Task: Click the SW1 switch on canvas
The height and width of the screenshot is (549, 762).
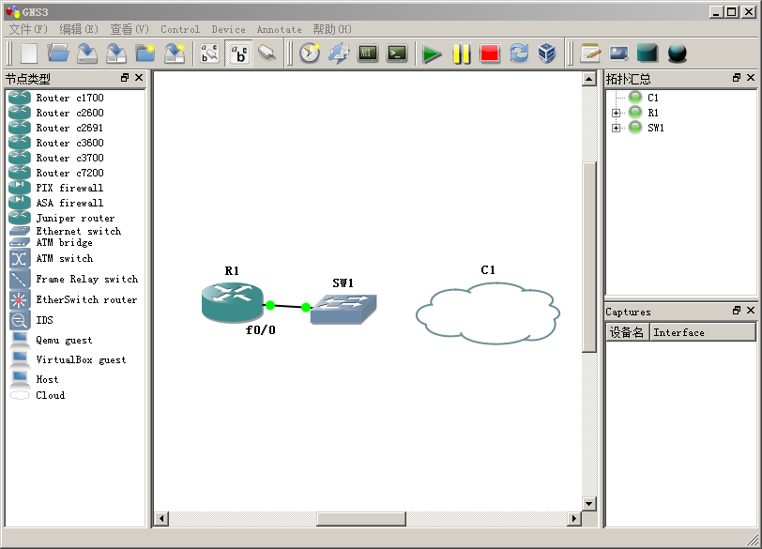Action: tap(344, 309)
